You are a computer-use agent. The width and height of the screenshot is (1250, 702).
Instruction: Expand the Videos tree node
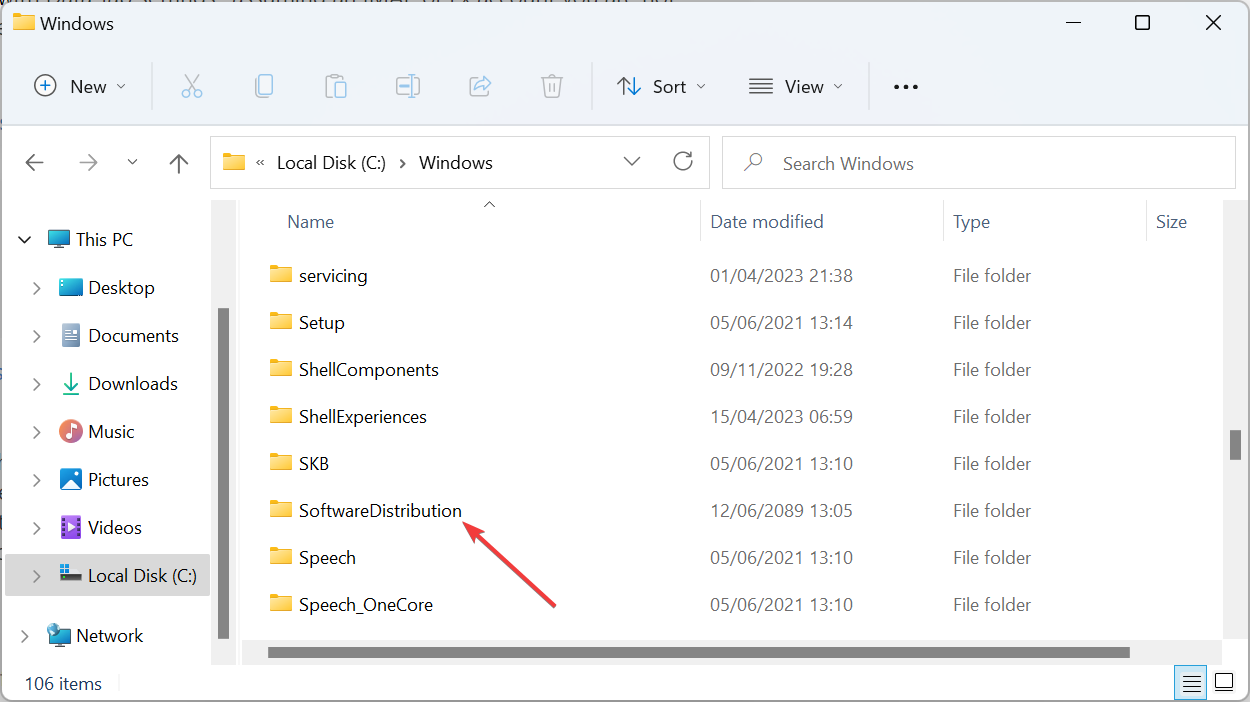click(x=37, y=528)
